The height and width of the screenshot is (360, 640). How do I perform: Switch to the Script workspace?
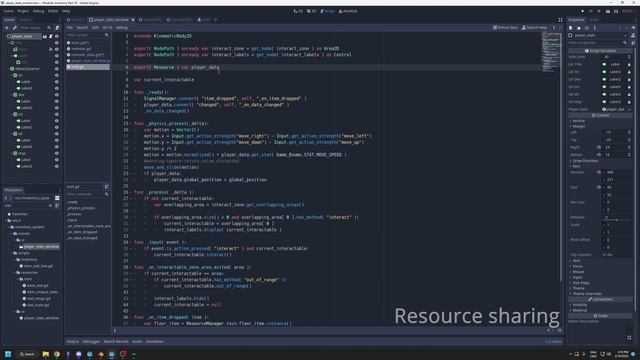(328, 11)
